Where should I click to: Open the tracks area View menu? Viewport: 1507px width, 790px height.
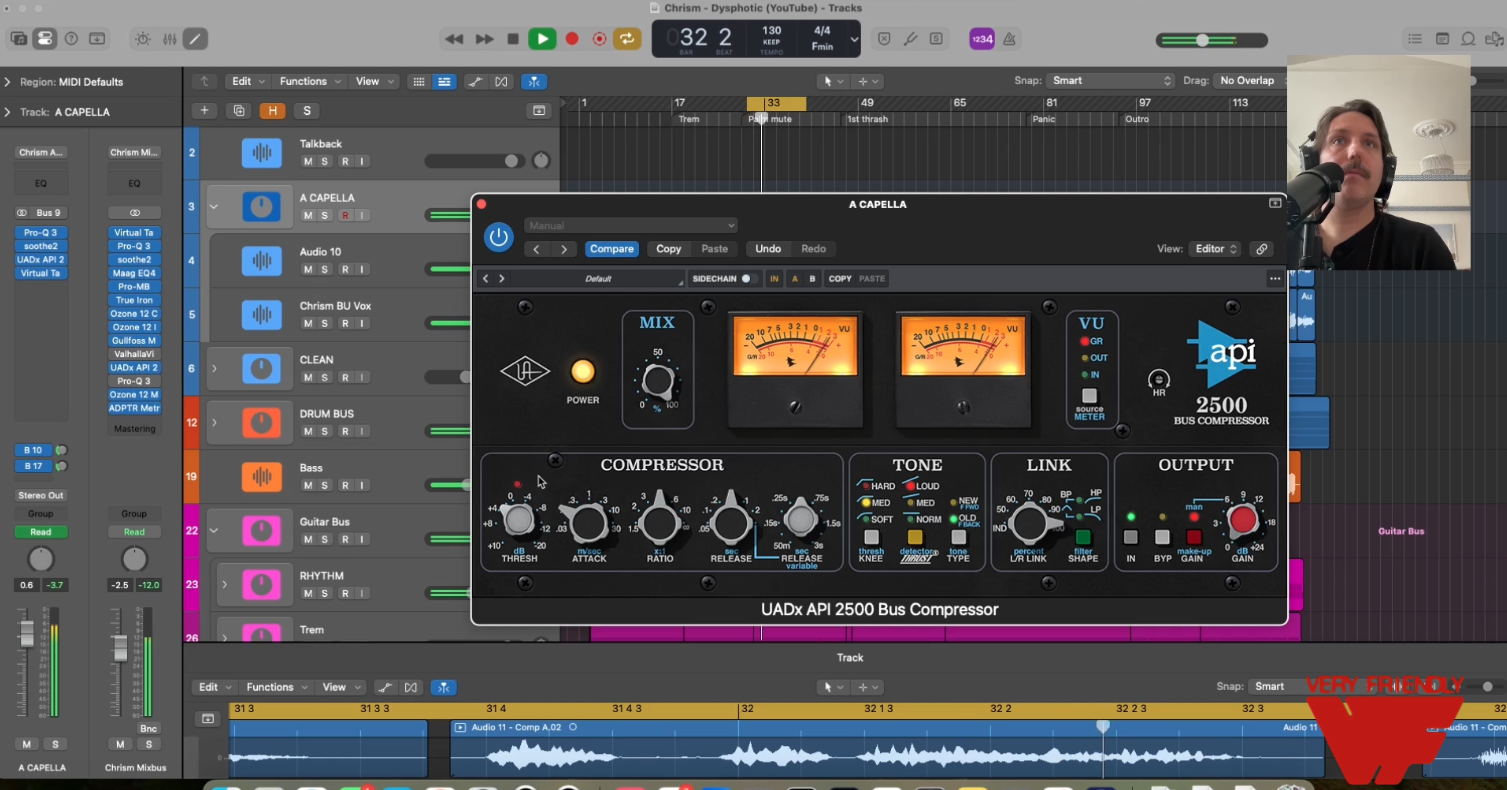coord(373,81)
